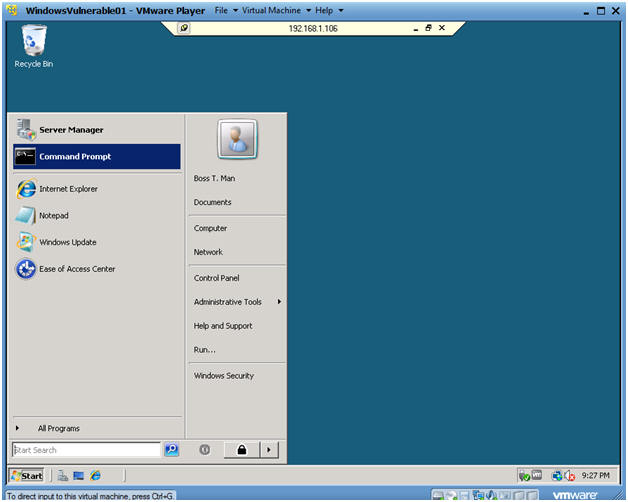Click the 9:27 PM clock
Screen dimensions: 628x502
coord(596,476)
